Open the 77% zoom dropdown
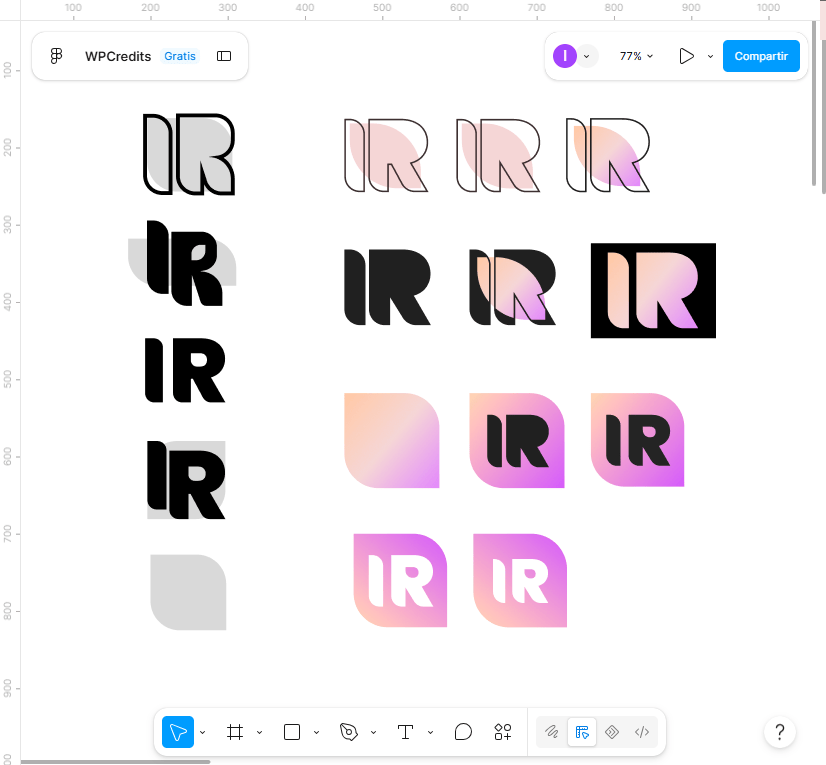The width and height of the screenshot is (826, 765). coord(636,56)
